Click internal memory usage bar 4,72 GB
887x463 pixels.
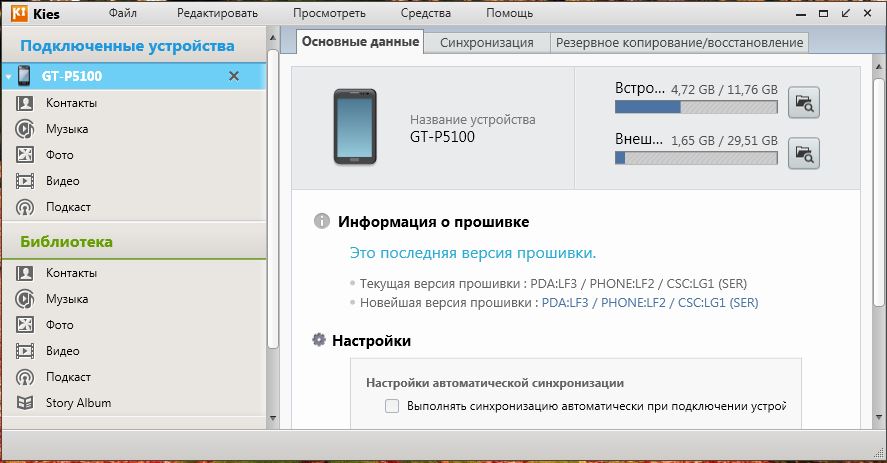pyautogui.click(x=696, y=106)
